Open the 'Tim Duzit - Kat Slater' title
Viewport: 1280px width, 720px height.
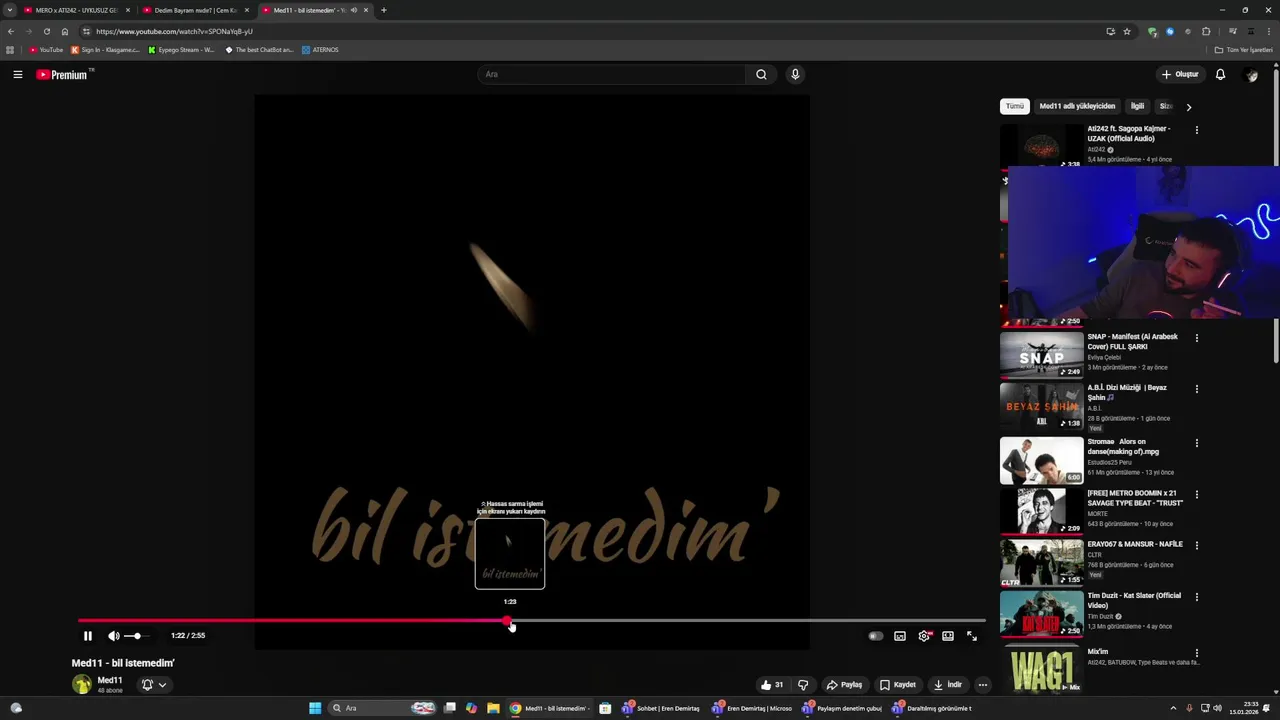click(1134, 600)
